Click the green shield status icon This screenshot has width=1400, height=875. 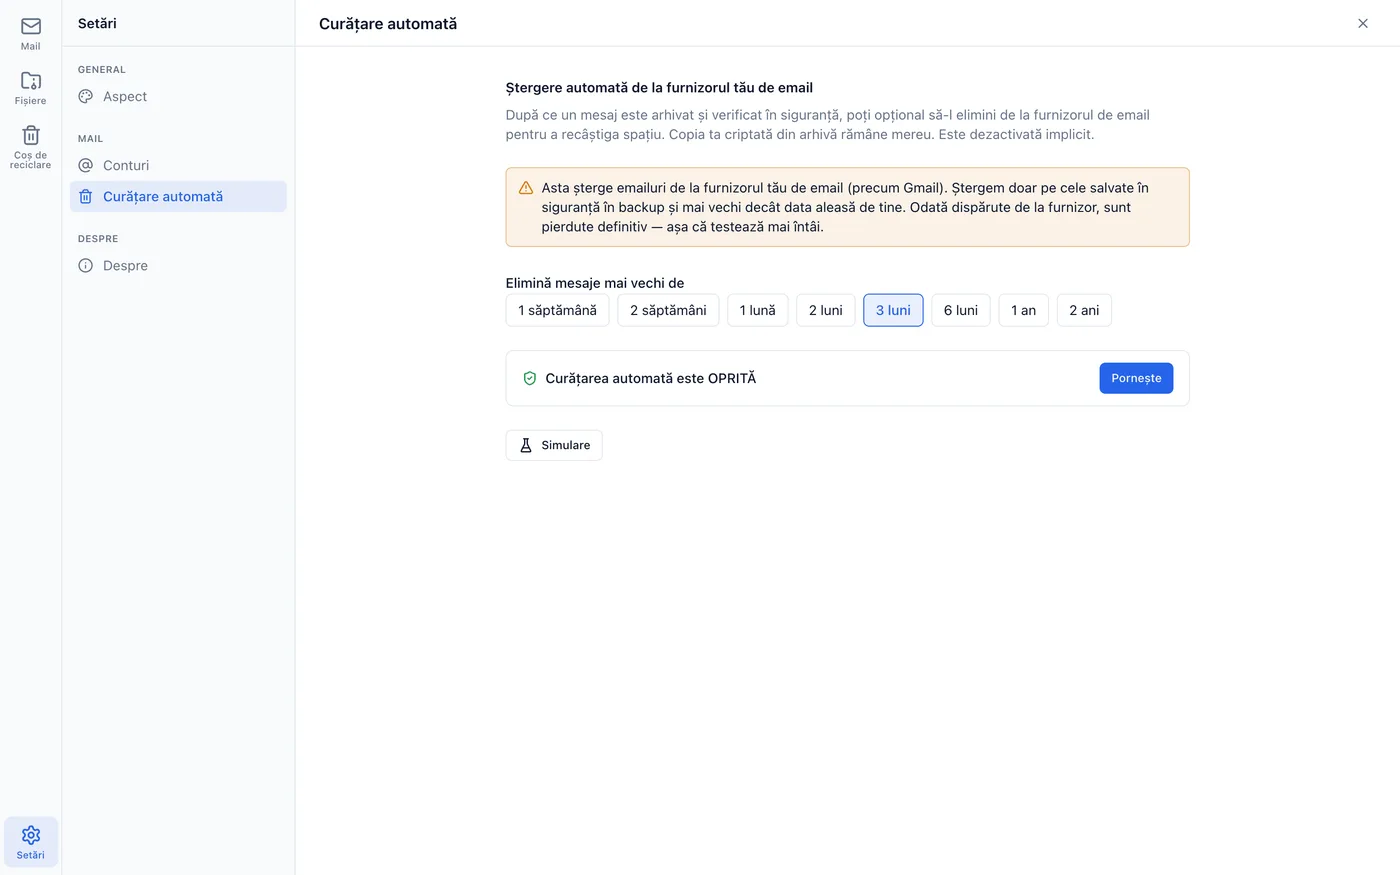click(x=530, y=379)
